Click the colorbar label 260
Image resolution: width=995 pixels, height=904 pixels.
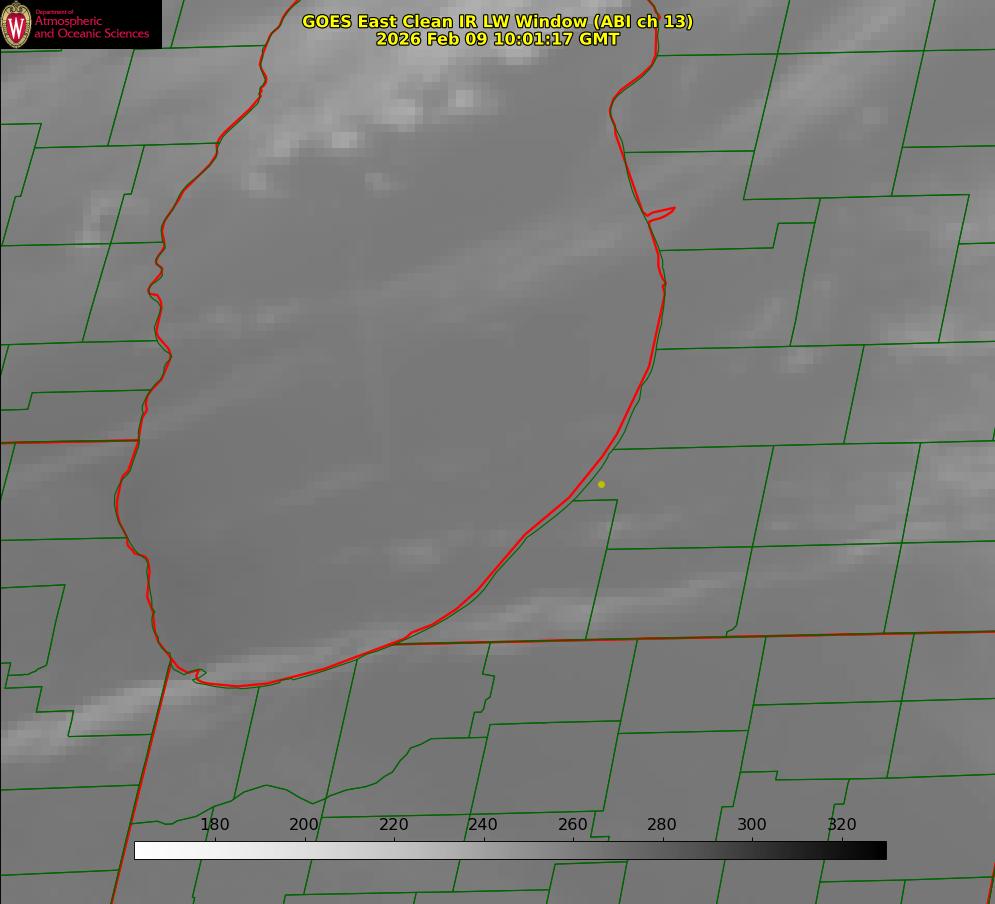[573, 824]
